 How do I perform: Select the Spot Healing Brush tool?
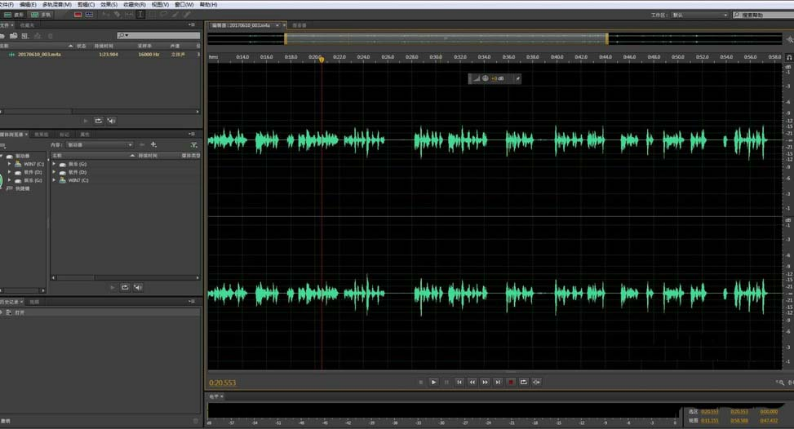[x=187, y=15]
